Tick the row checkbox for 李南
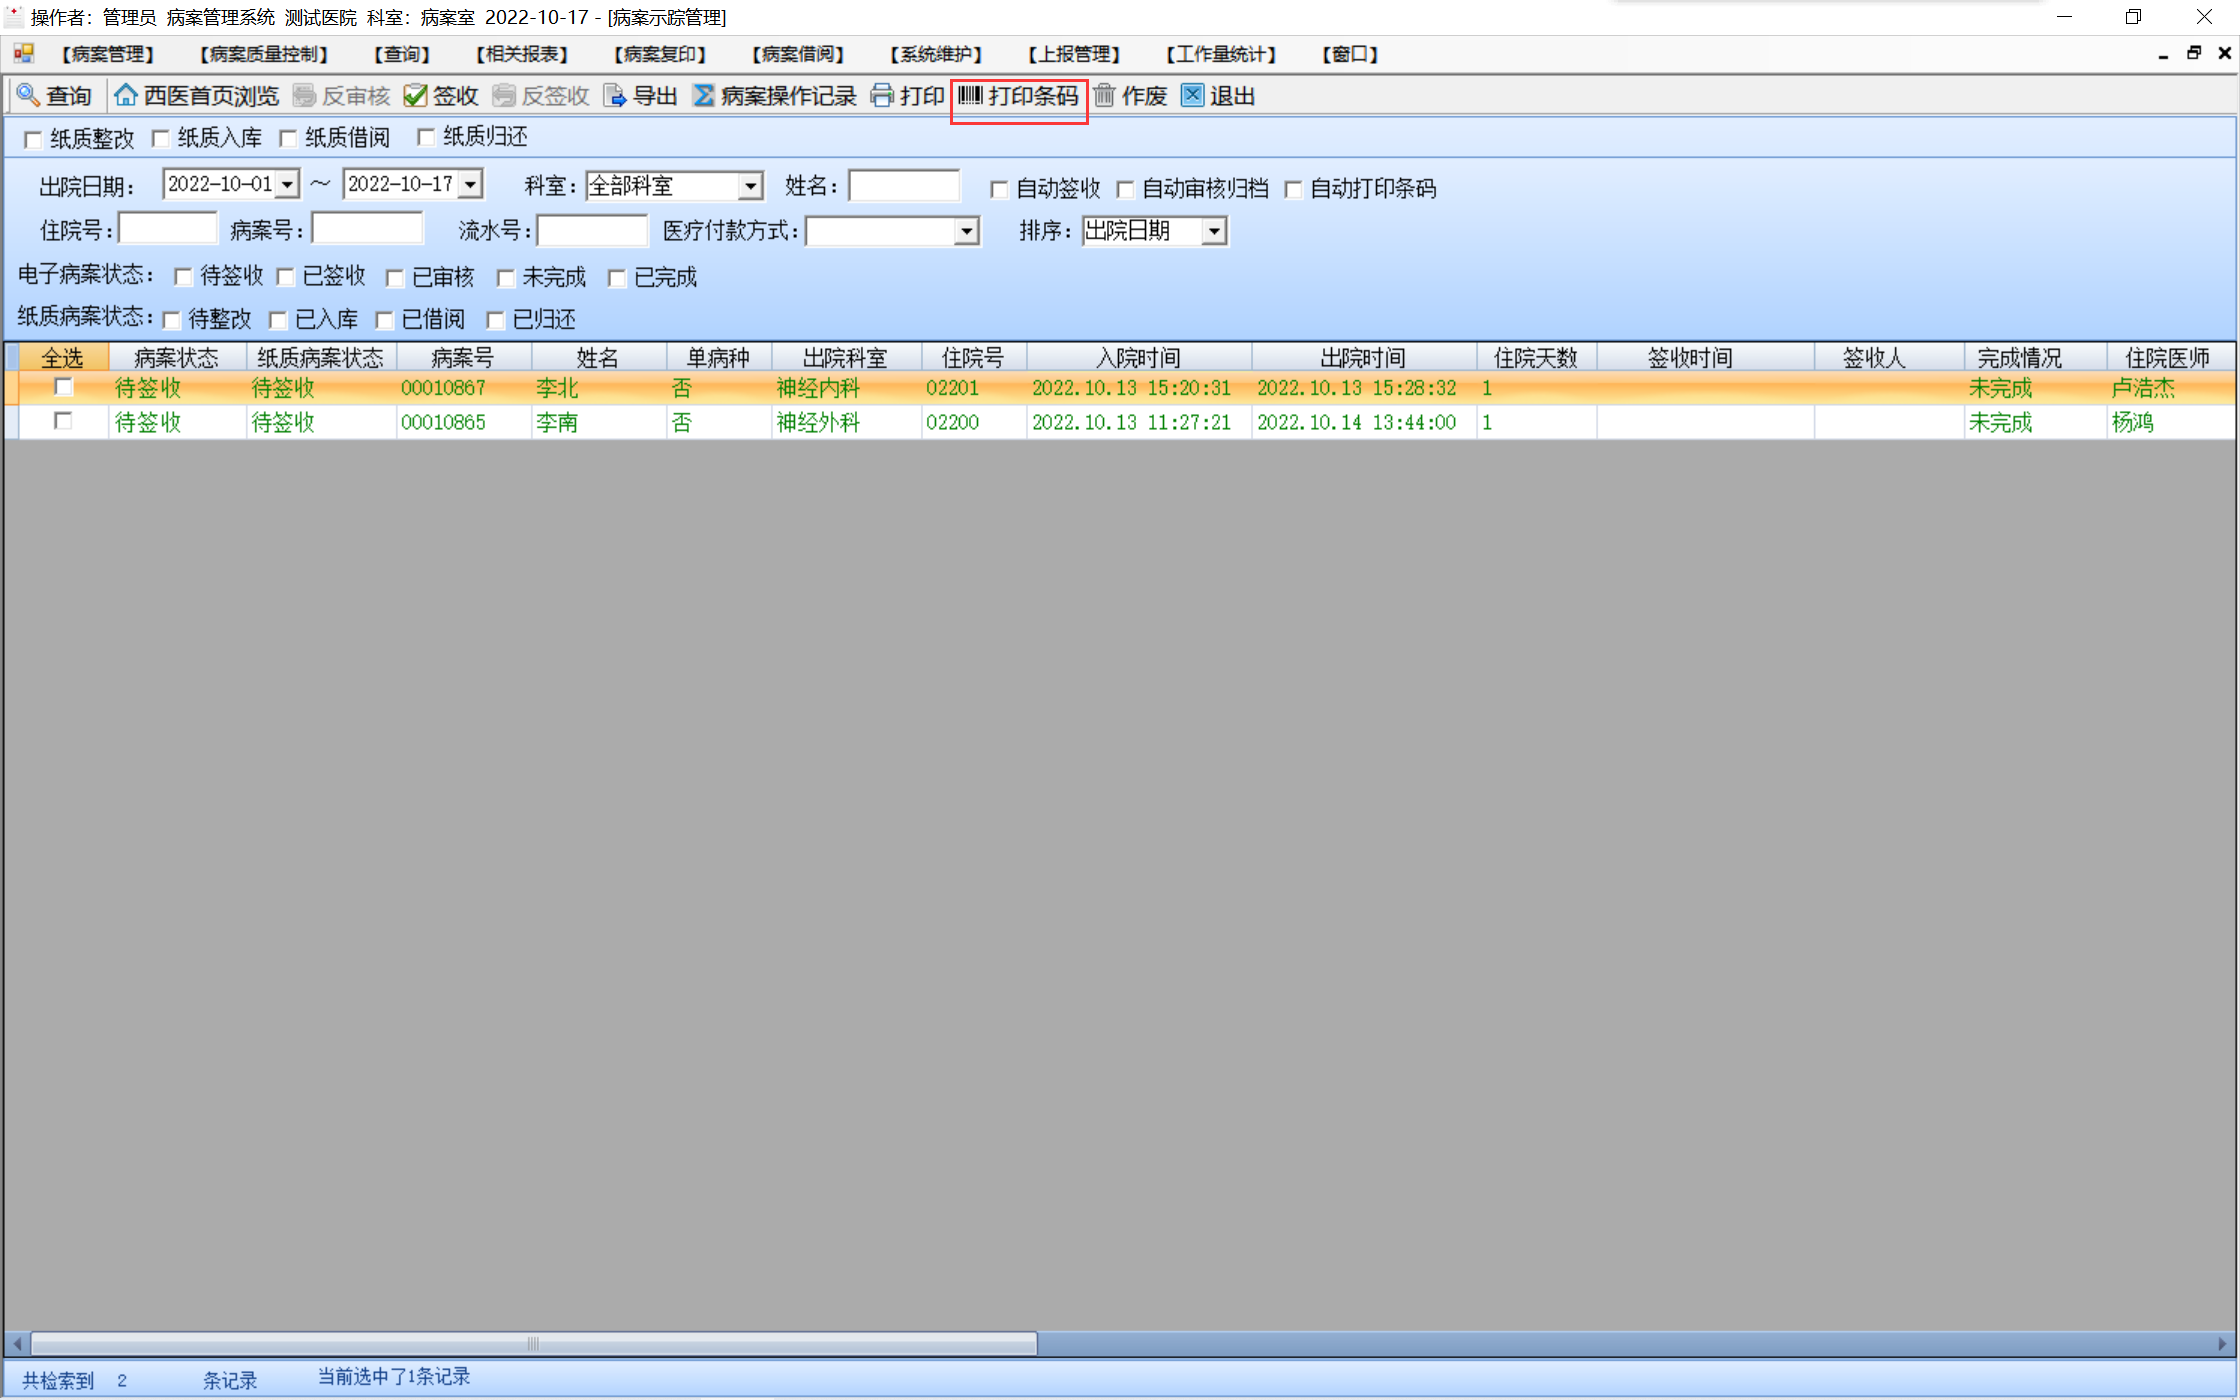The width and height of the screenshot is (2240, 1400). [63, 421]
